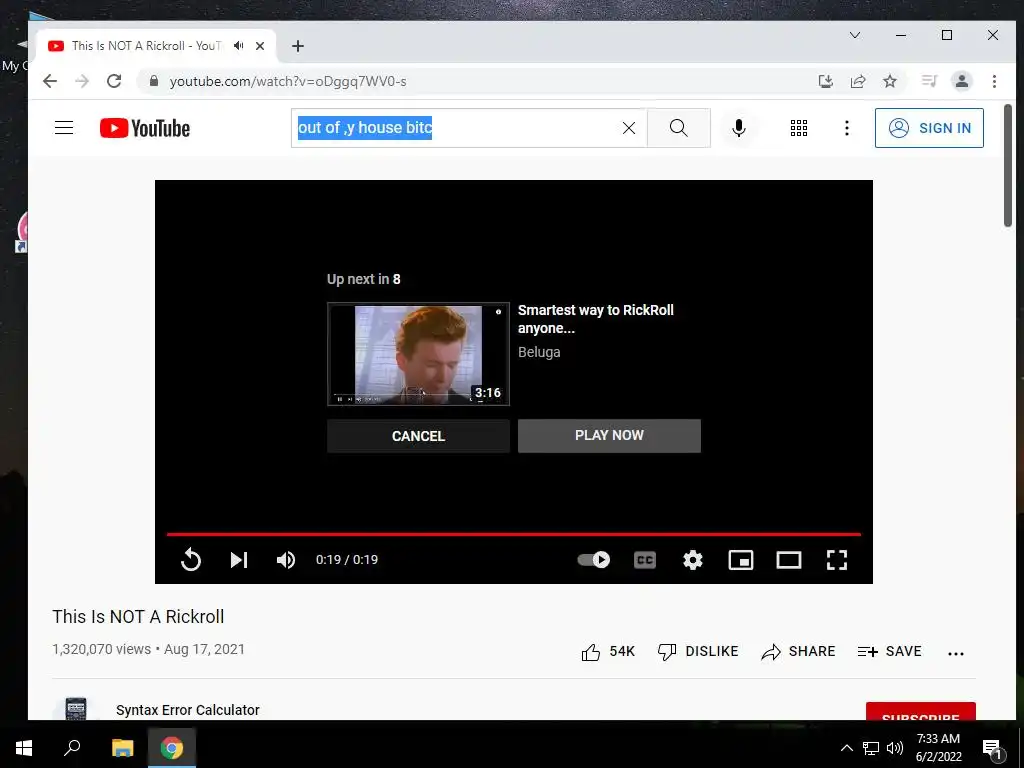Go back in browser
The height and width of the screenshot is (768, 1024).
point(50,81)
